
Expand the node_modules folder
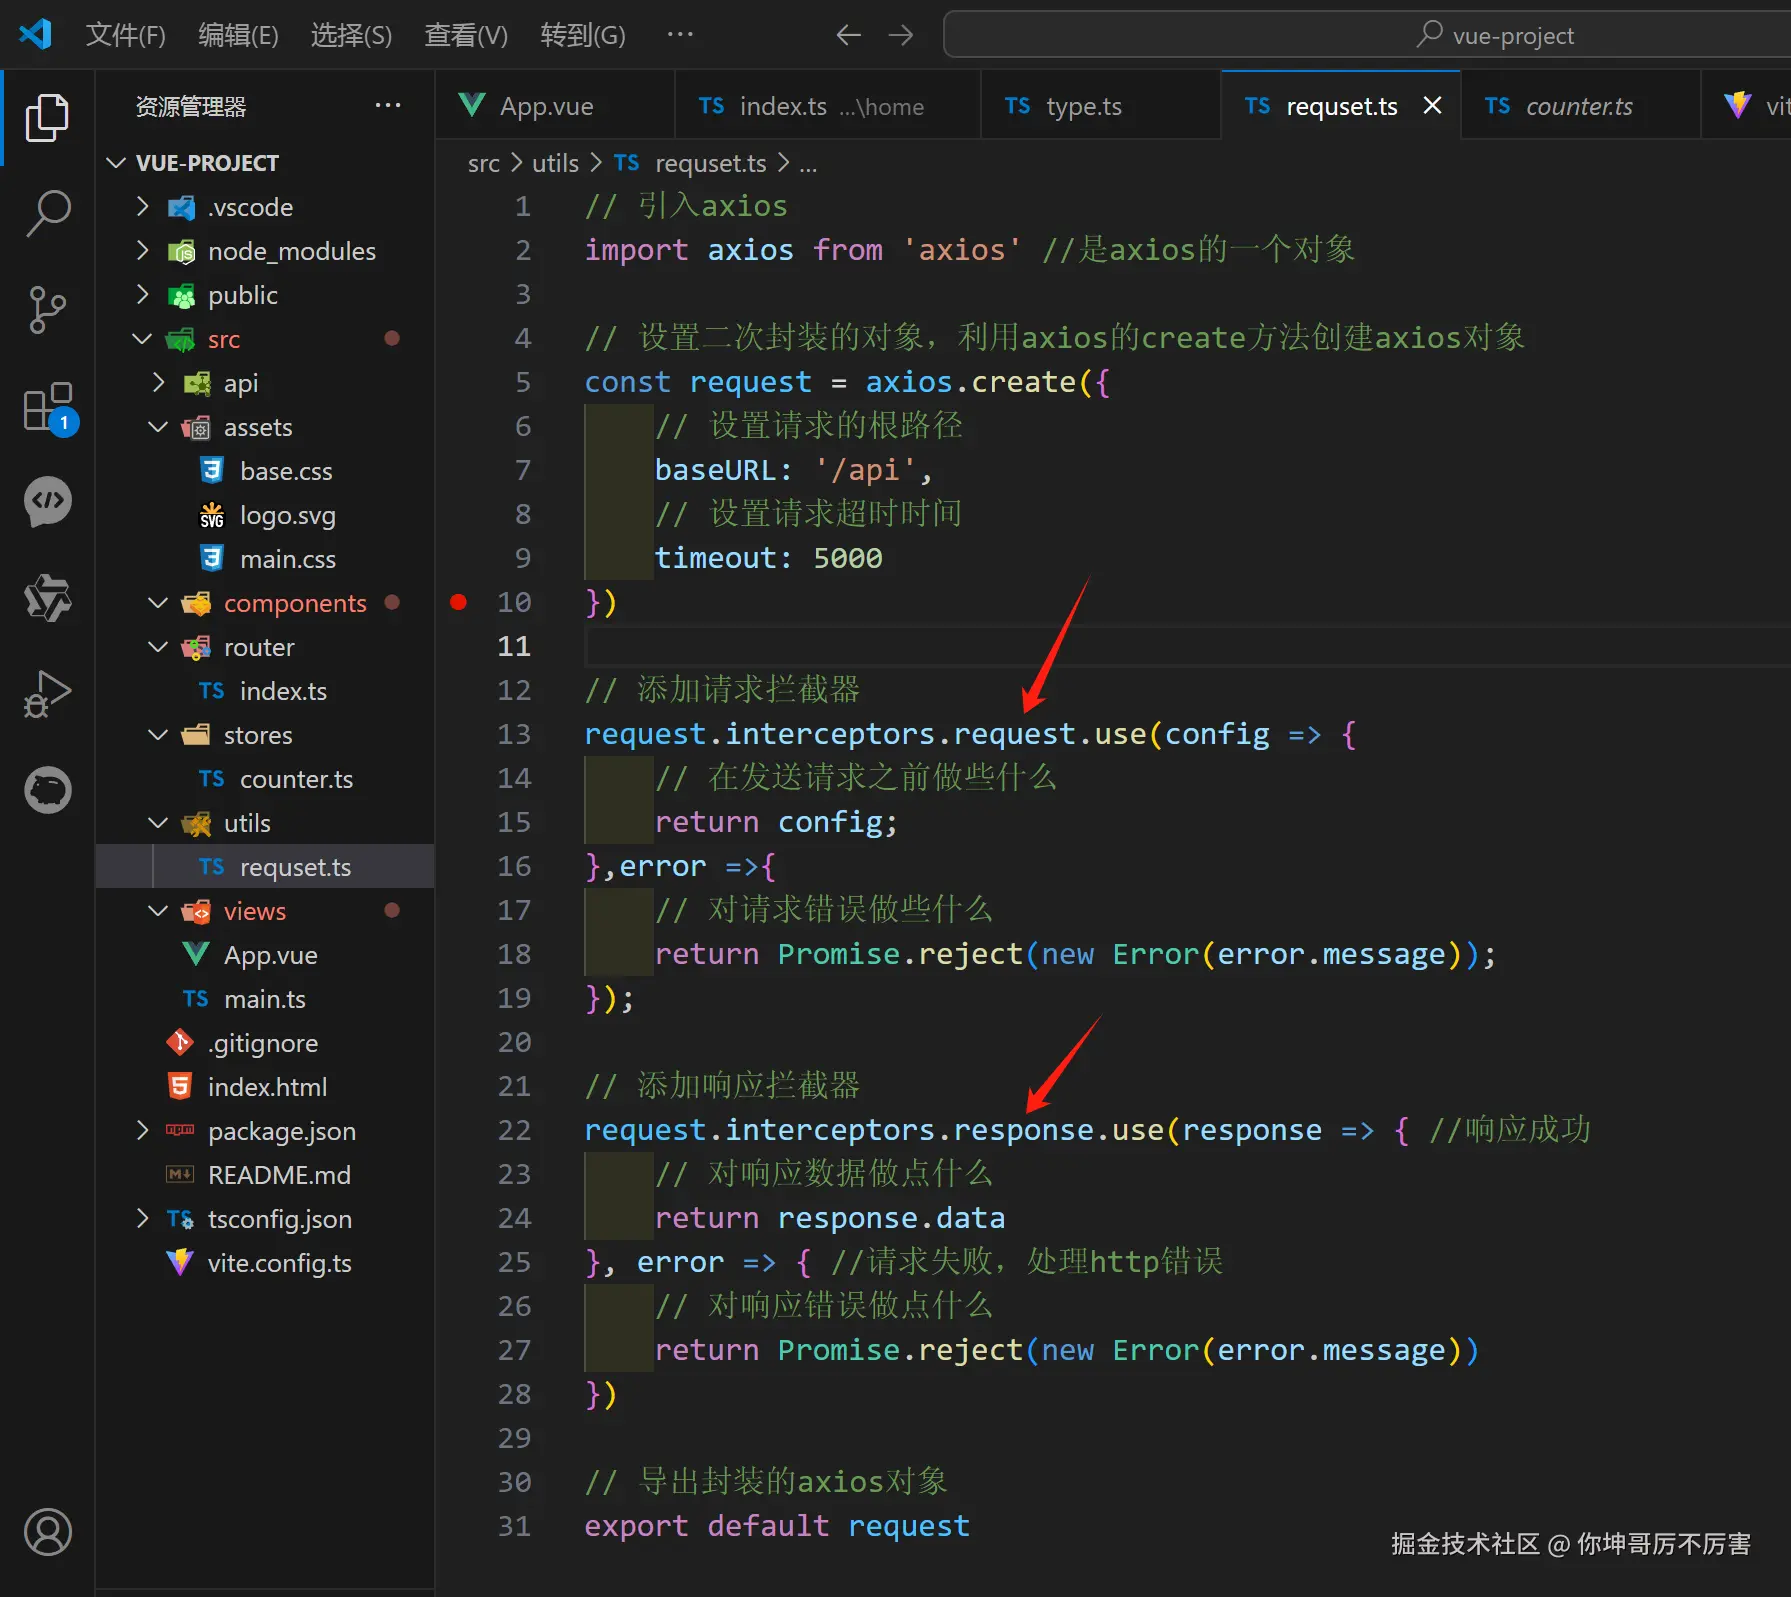tap(143, 251)
